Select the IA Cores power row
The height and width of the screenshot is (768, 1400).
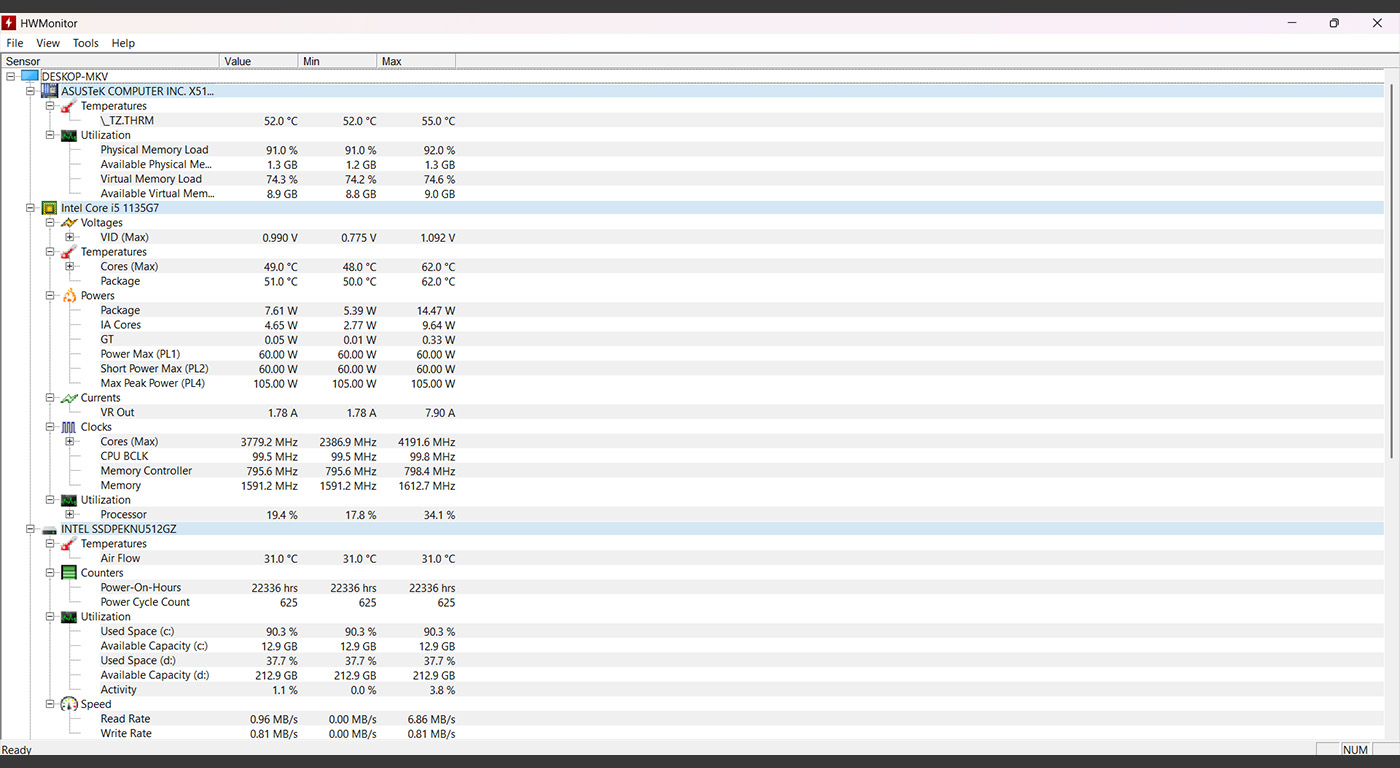pos(691,325)
